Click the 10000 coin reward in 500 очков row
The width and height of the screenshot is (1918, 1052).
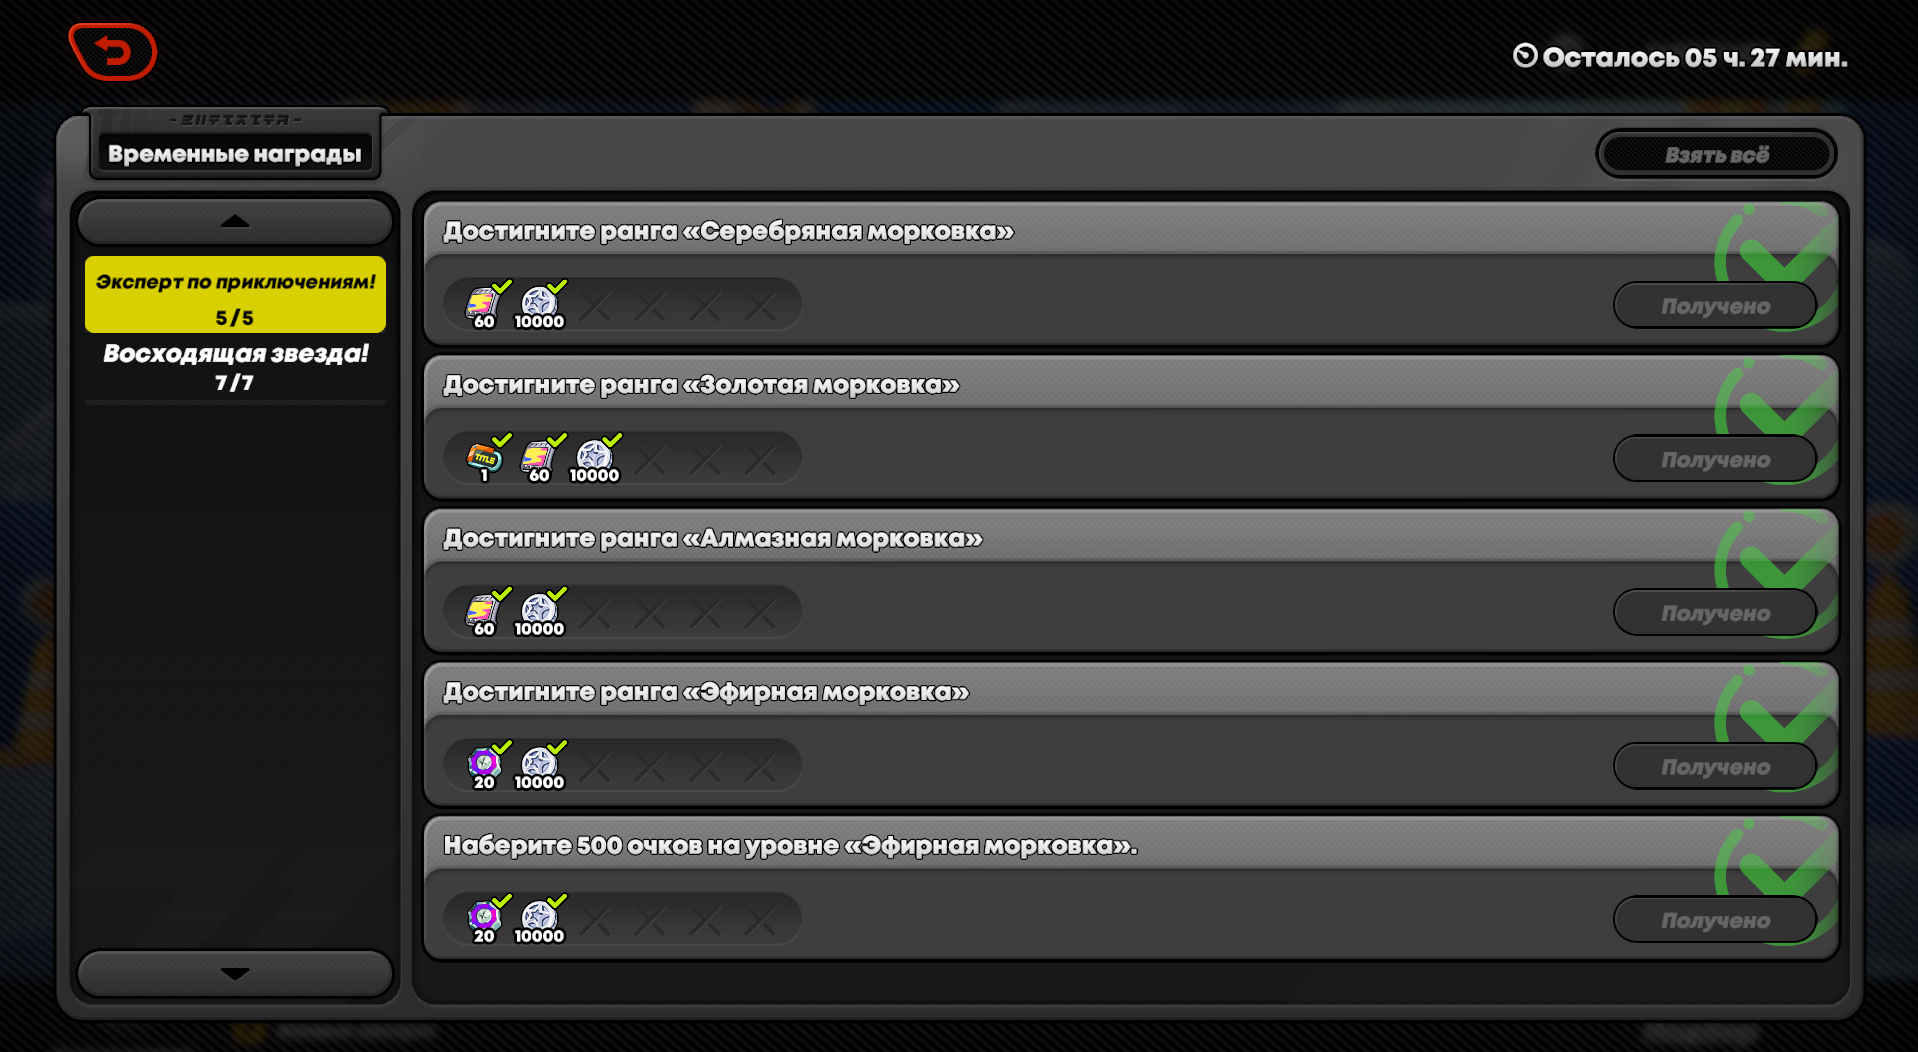(x=540, y=919)
